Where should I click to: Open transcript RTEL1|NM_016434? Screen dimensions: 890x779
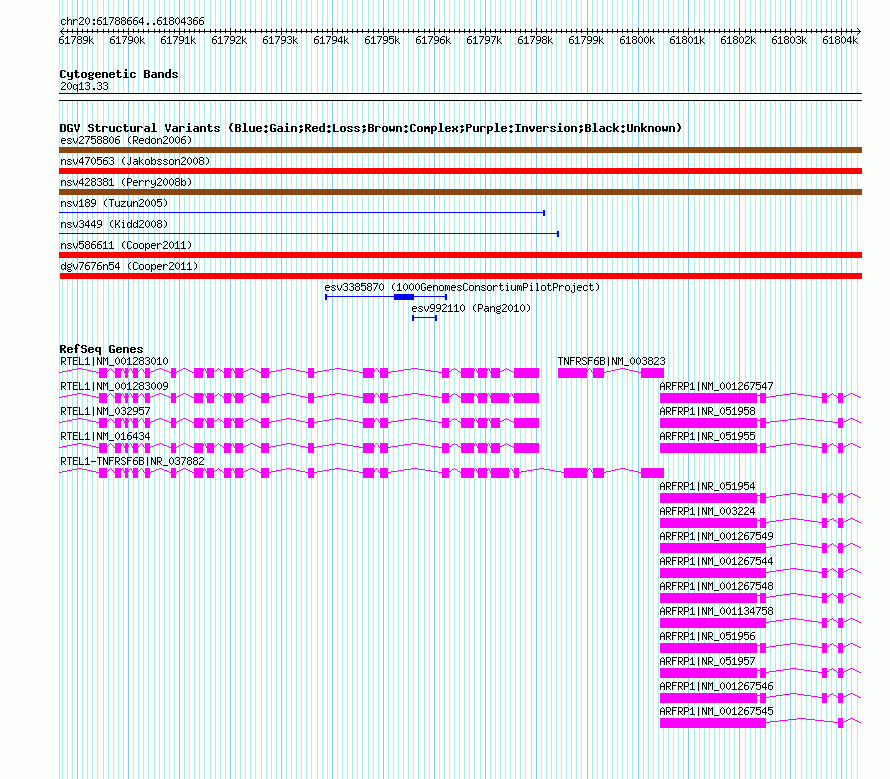(105, 436)
